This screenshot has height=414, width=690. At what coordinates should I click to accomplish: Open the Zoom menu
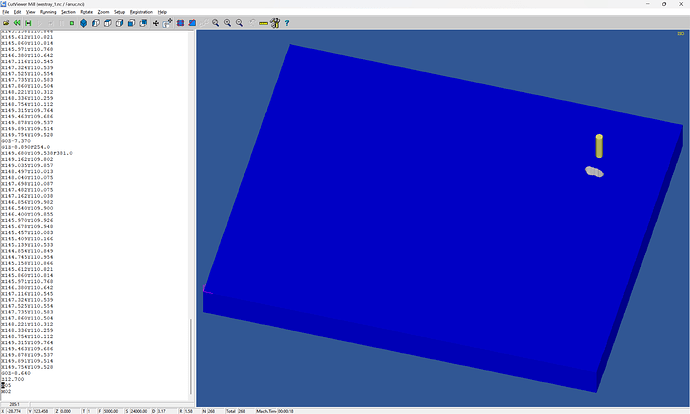coord(103,12)
